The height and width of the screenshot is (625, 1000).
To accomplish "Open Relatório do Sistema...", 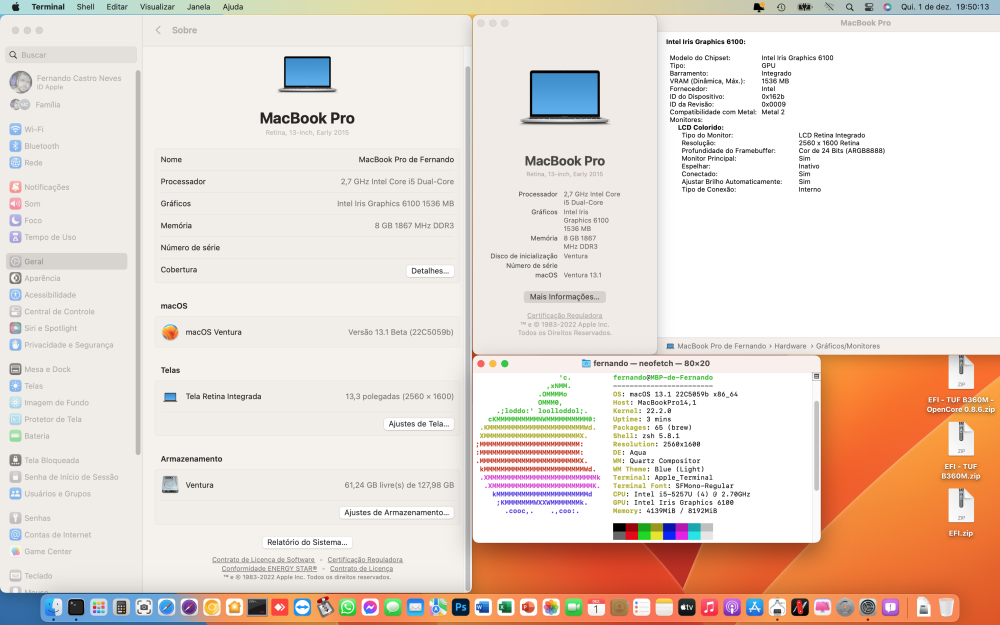I will (x=307, y=542).
